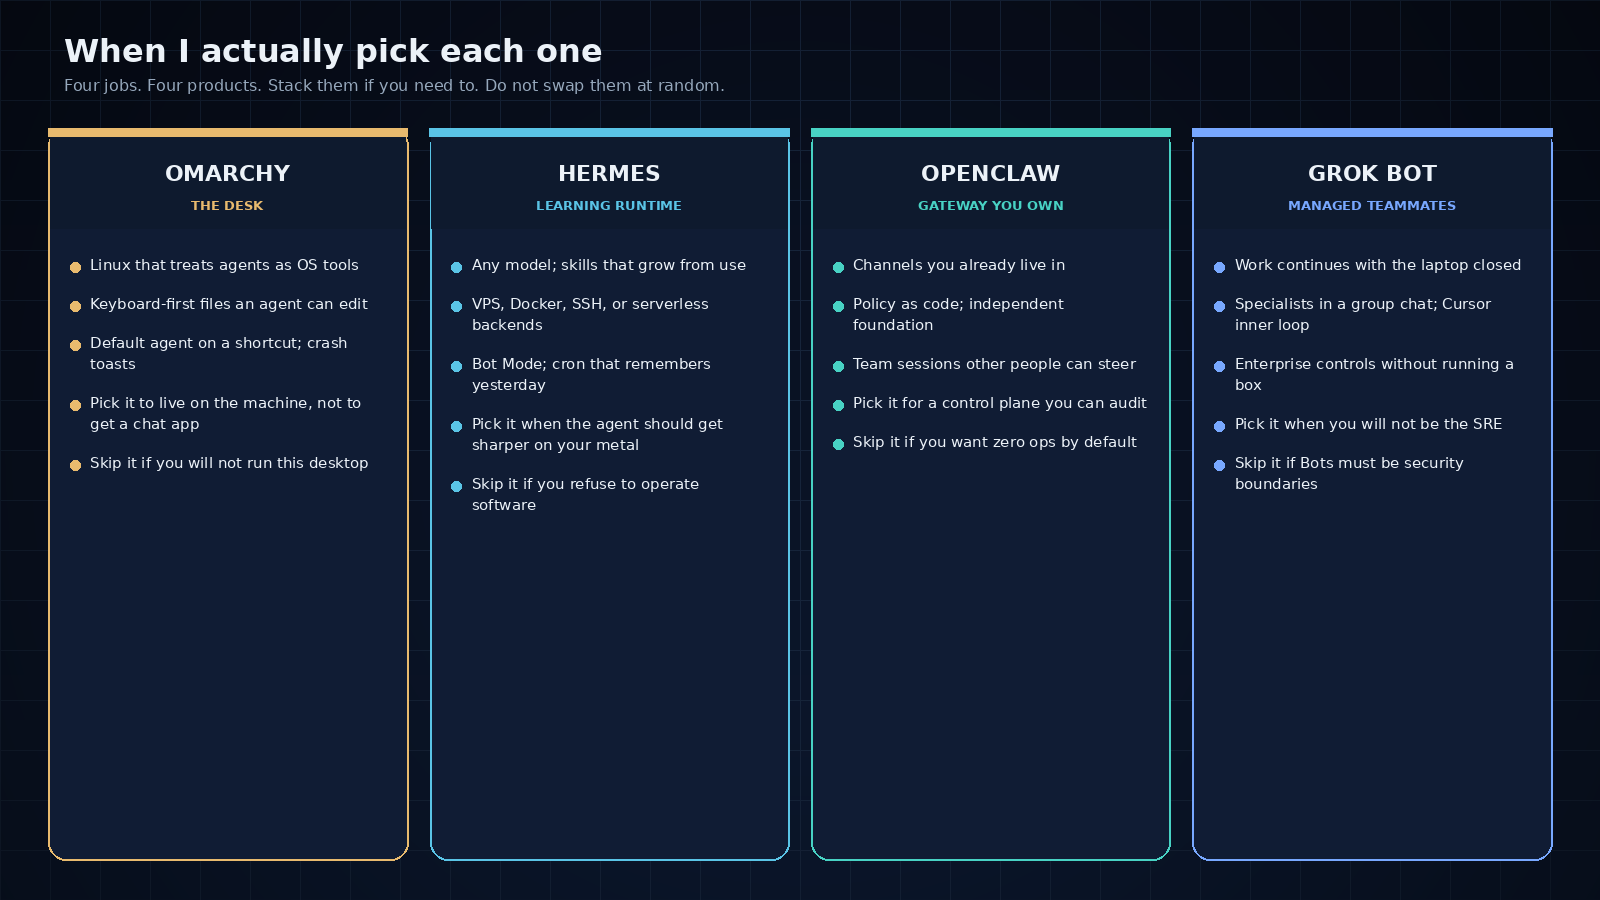Click the 'MANAGED TEAMMATES' label
The width and height of the screenshot is (1600, 900).
click(x=1372, y=205)
